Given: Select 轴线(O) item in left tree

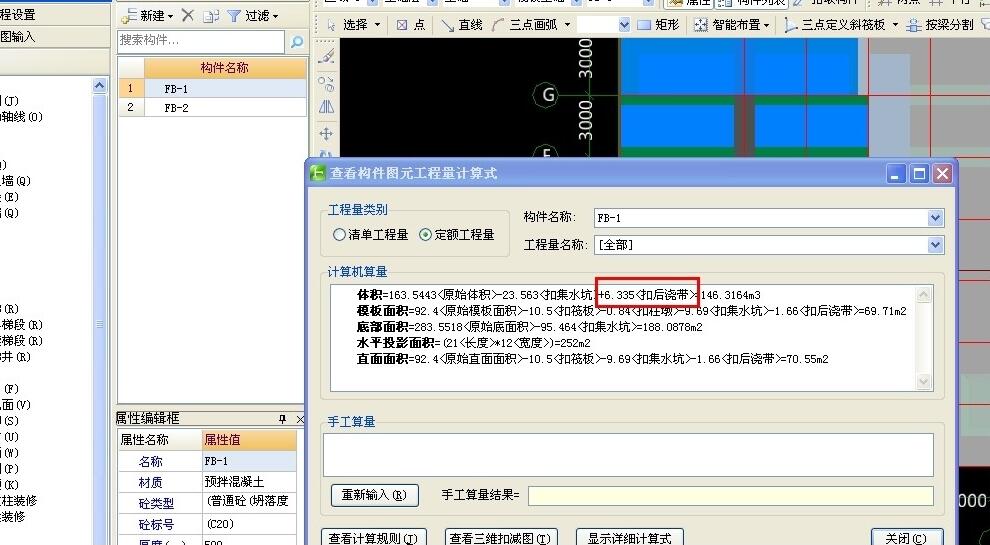Looking at the screenshot, I should 21,117.
